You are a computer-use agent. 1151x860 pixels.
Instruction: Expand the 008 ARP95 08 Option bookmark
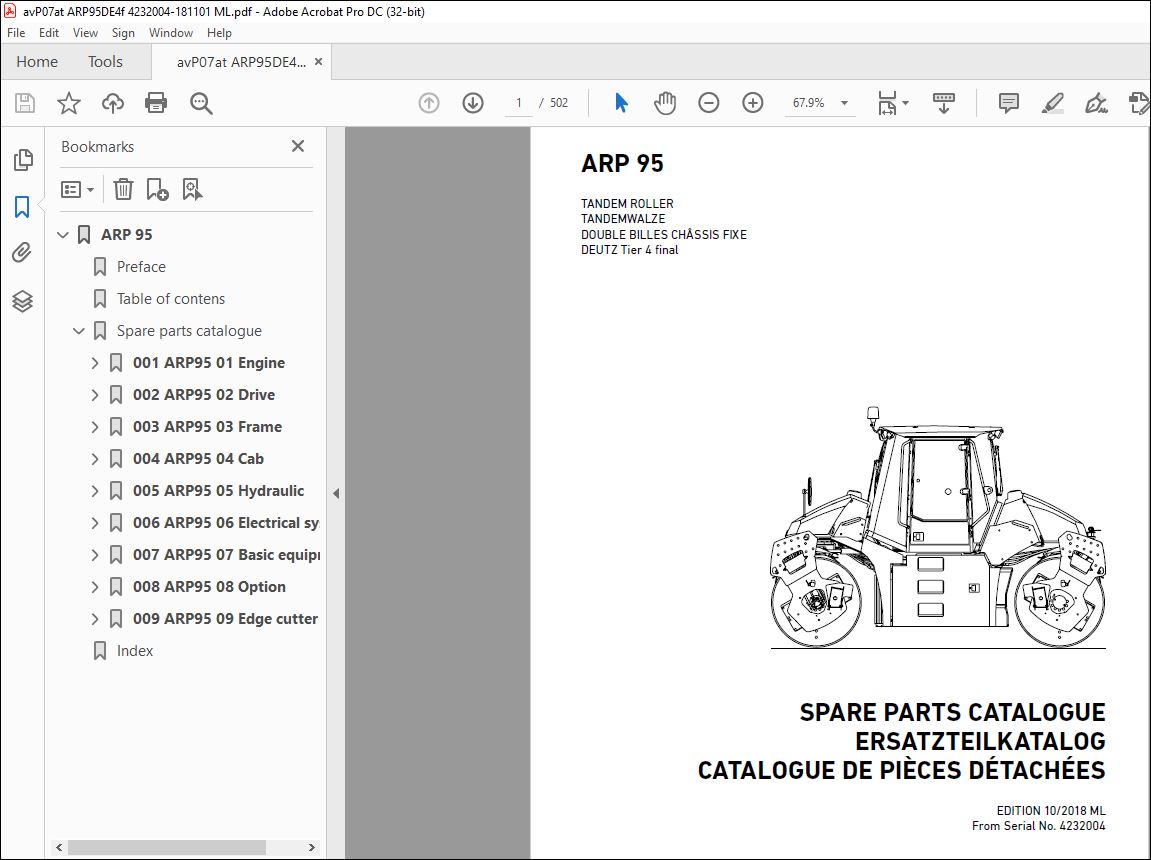95,586
